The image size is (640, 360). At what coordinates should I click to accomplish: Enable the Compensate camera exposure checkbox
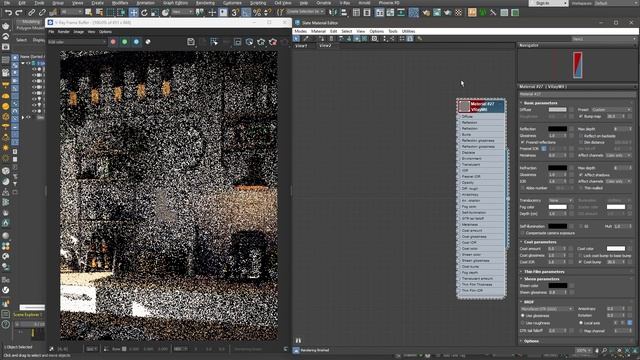point(523,233)
